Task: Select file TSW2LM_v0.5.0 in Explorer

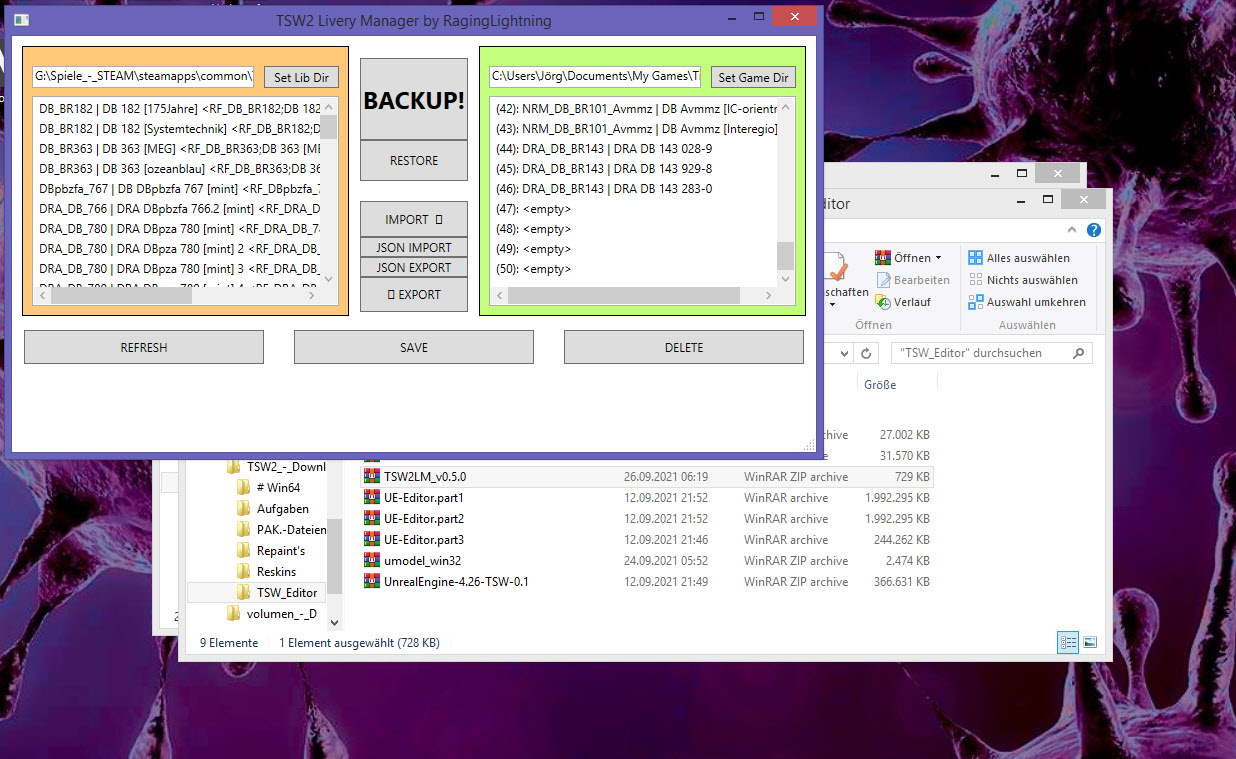Action: click(647, 477)
